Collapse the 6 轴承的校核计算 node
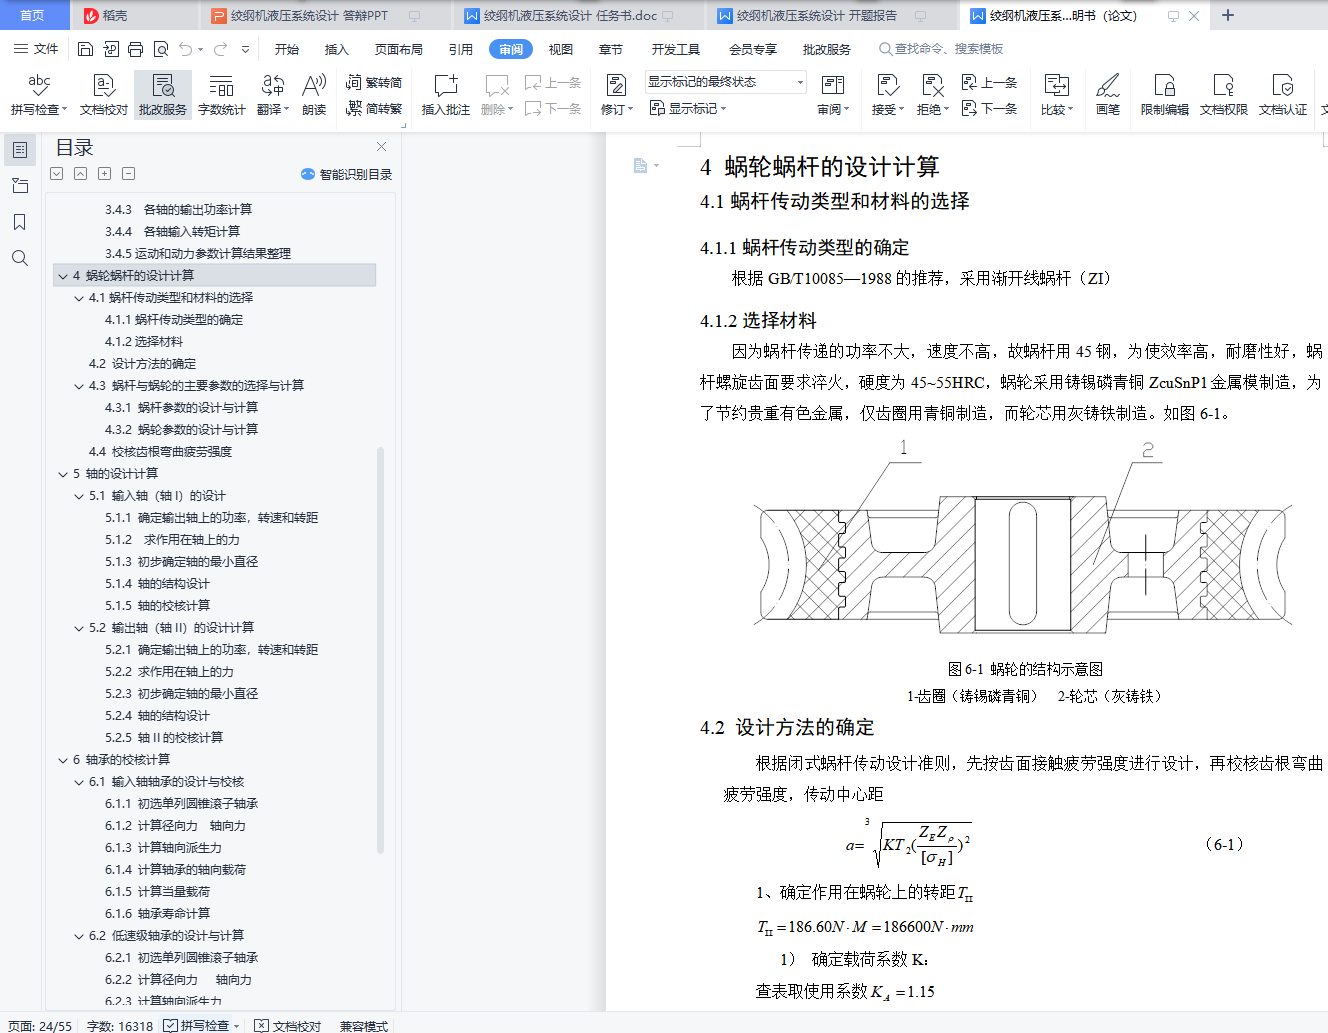The height and width of the screenshot is (1033, 1328). (63, 760)
